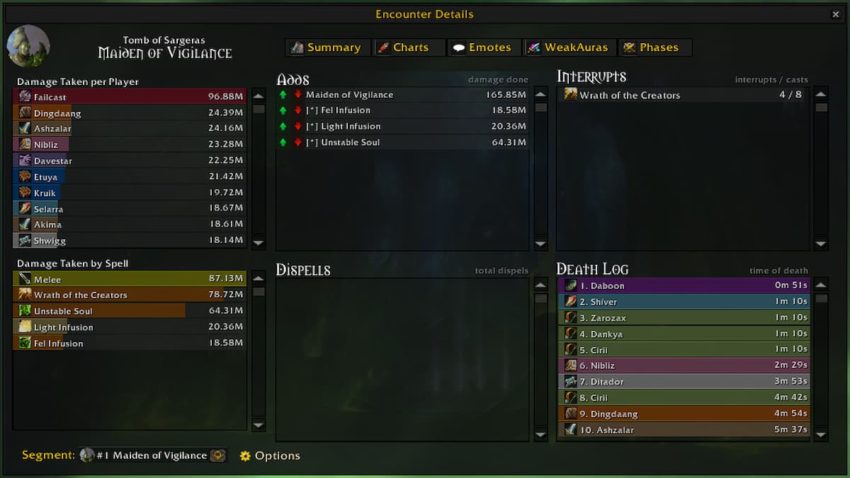The image size is (850, 478).
Task: Click the Failcast class icon
Action: coord(25,96)
